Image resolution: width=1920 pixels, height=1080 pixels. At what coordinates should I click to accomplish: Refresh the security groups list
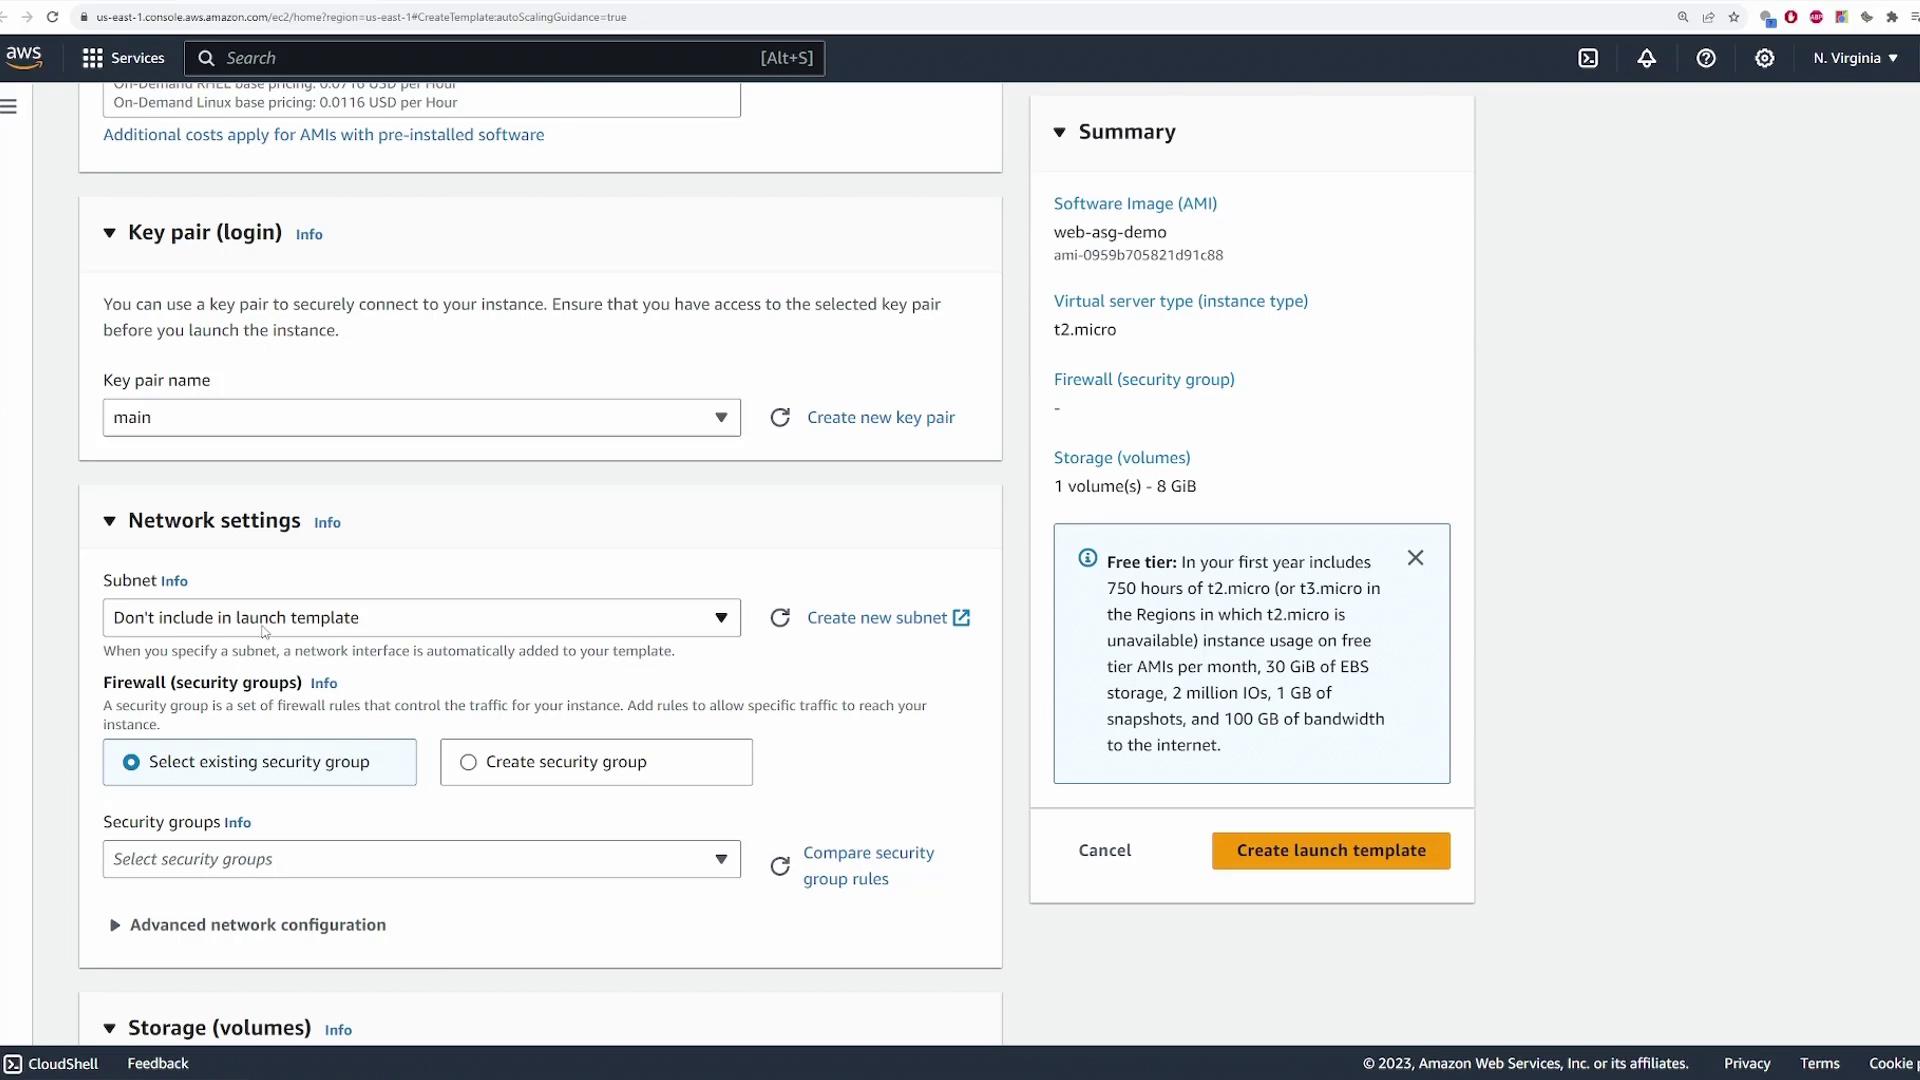coord(780,866)
